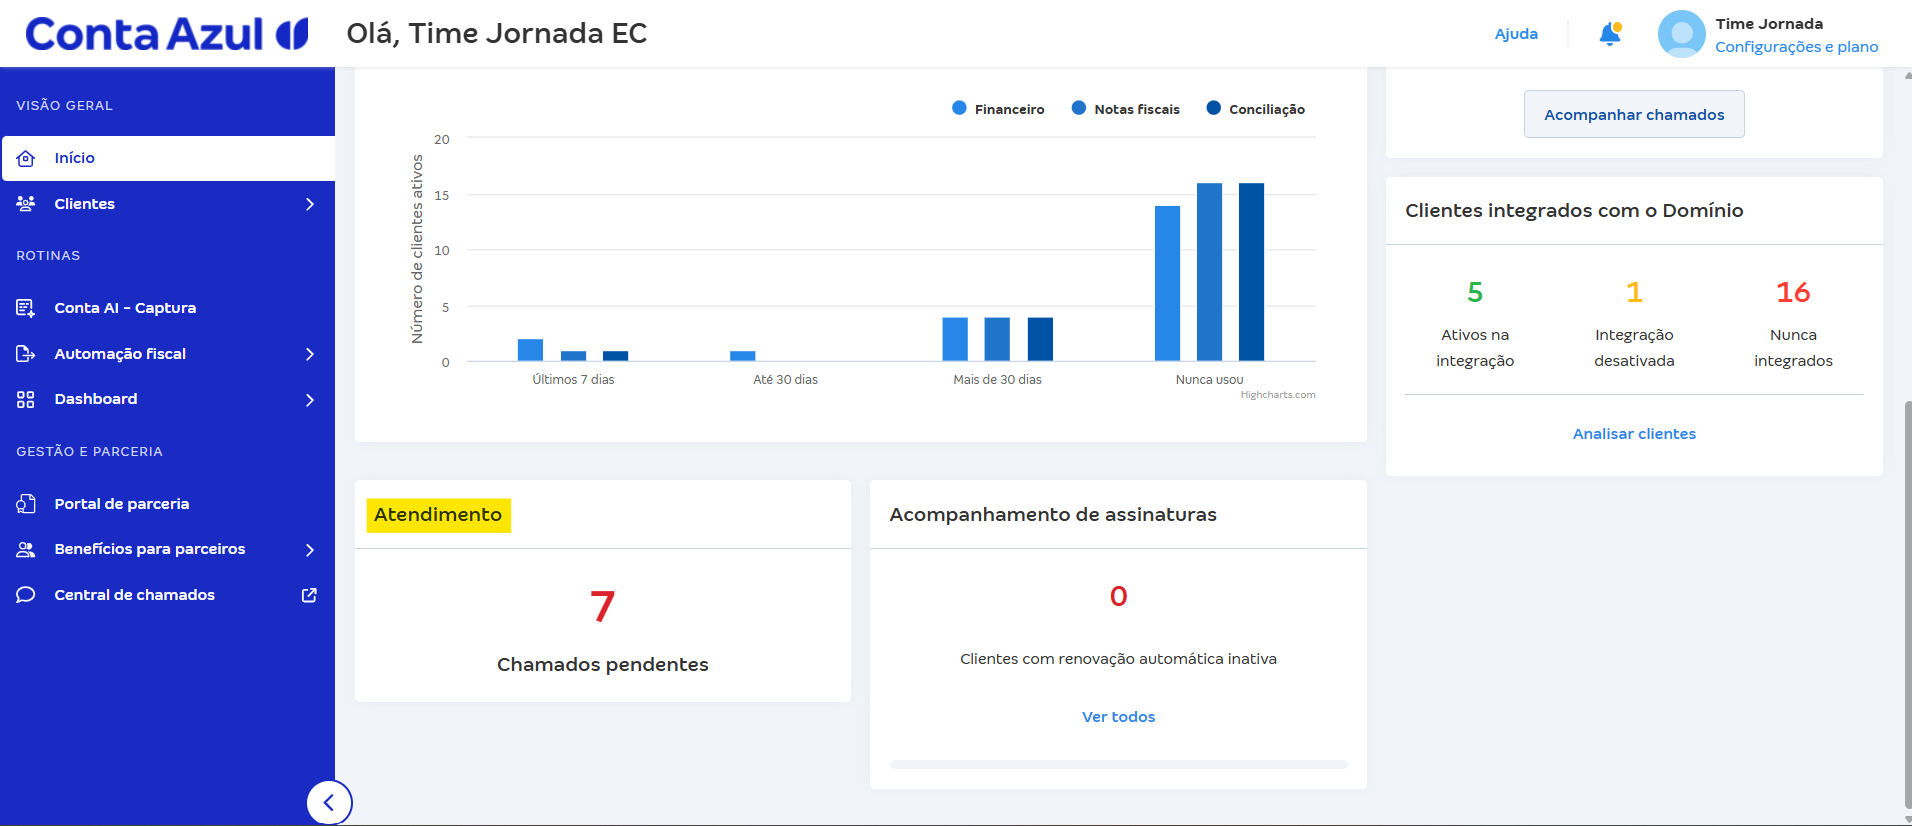Click the Automação fiscal icon
The width and height of the screenshot is (1912, 826).
[26, 354]
